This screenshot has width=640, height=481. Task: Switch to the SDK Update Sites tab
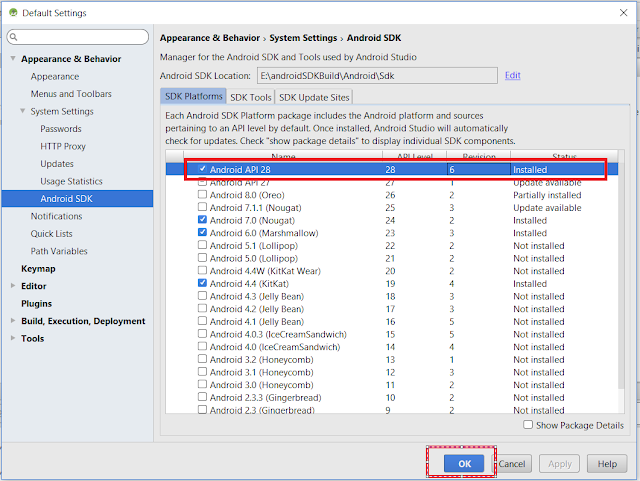pos(314,97)
